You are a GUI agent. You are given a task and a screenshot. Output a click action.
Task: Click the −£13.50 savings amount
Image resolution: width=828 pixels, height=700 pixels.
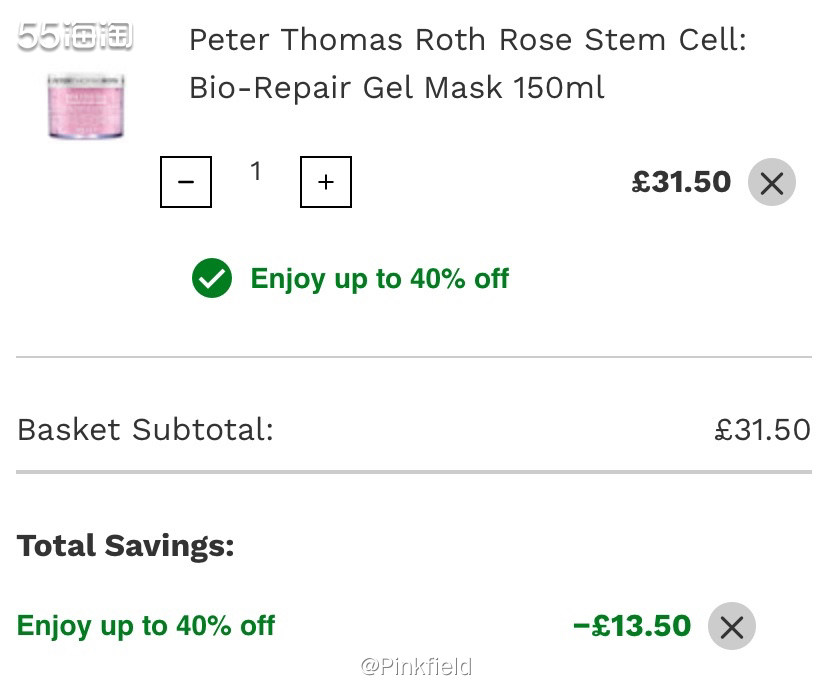(x=631, y=626)
